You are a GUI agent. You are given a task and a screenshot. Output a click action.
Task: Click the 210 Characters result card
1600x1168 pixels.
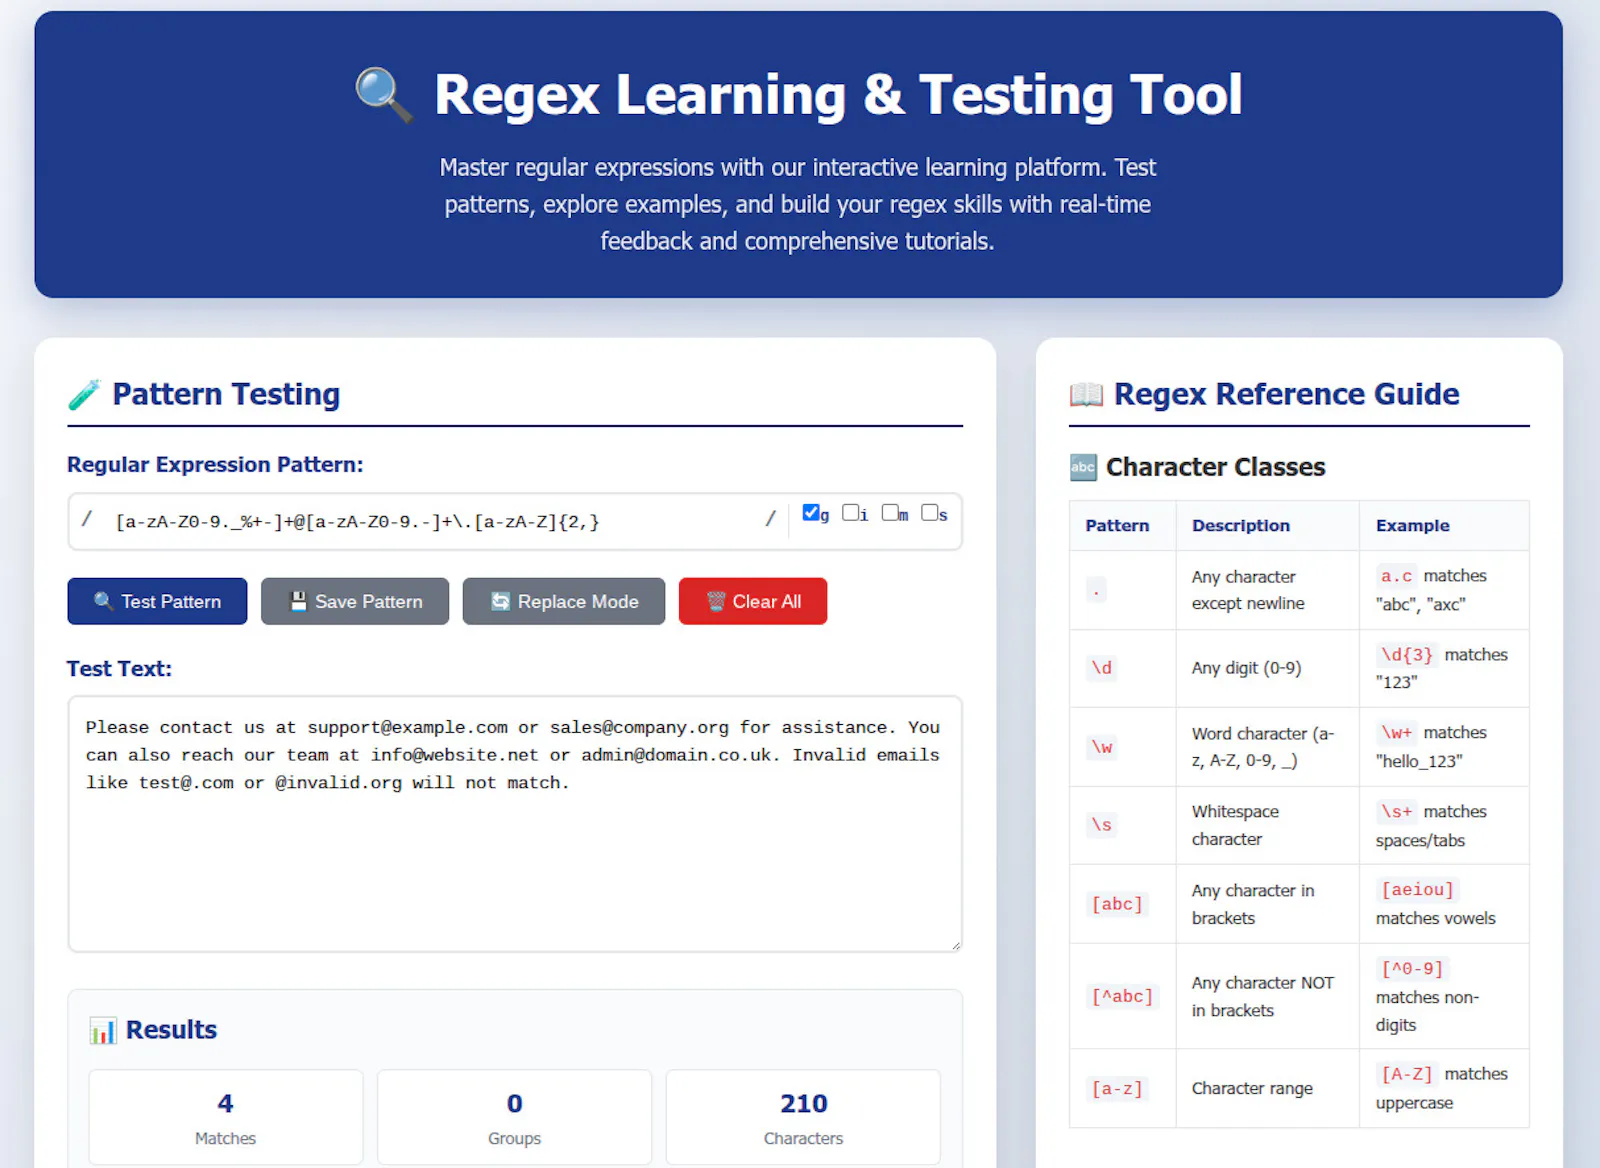(803, 1117)
